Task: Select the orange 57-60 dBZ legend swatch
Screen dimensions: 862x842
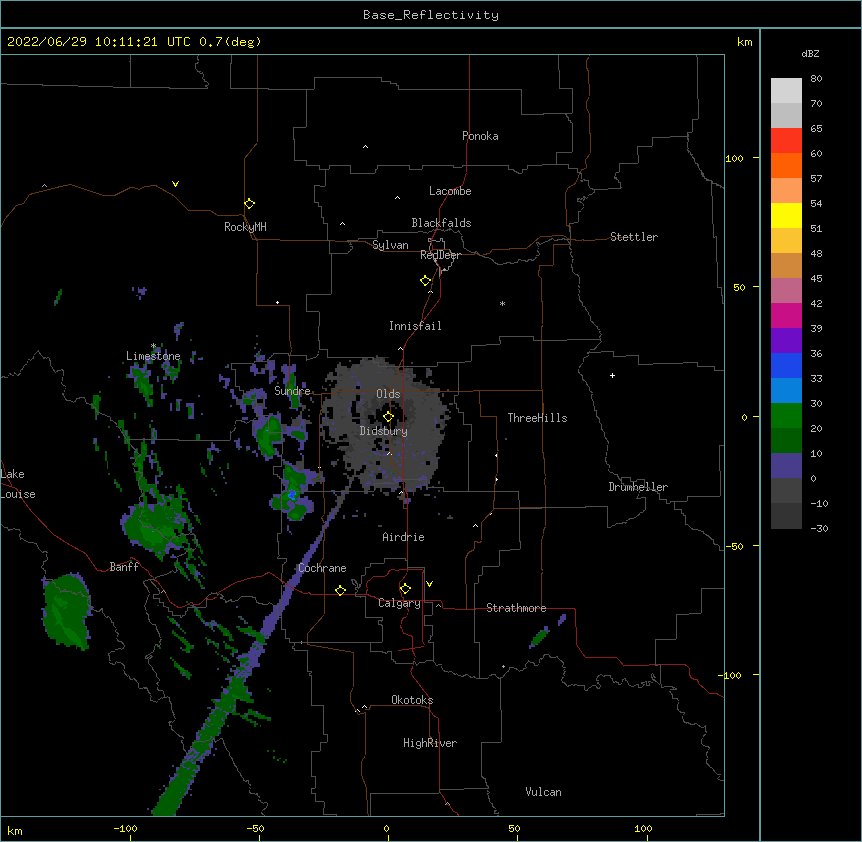Action: [x=786, y=166]
